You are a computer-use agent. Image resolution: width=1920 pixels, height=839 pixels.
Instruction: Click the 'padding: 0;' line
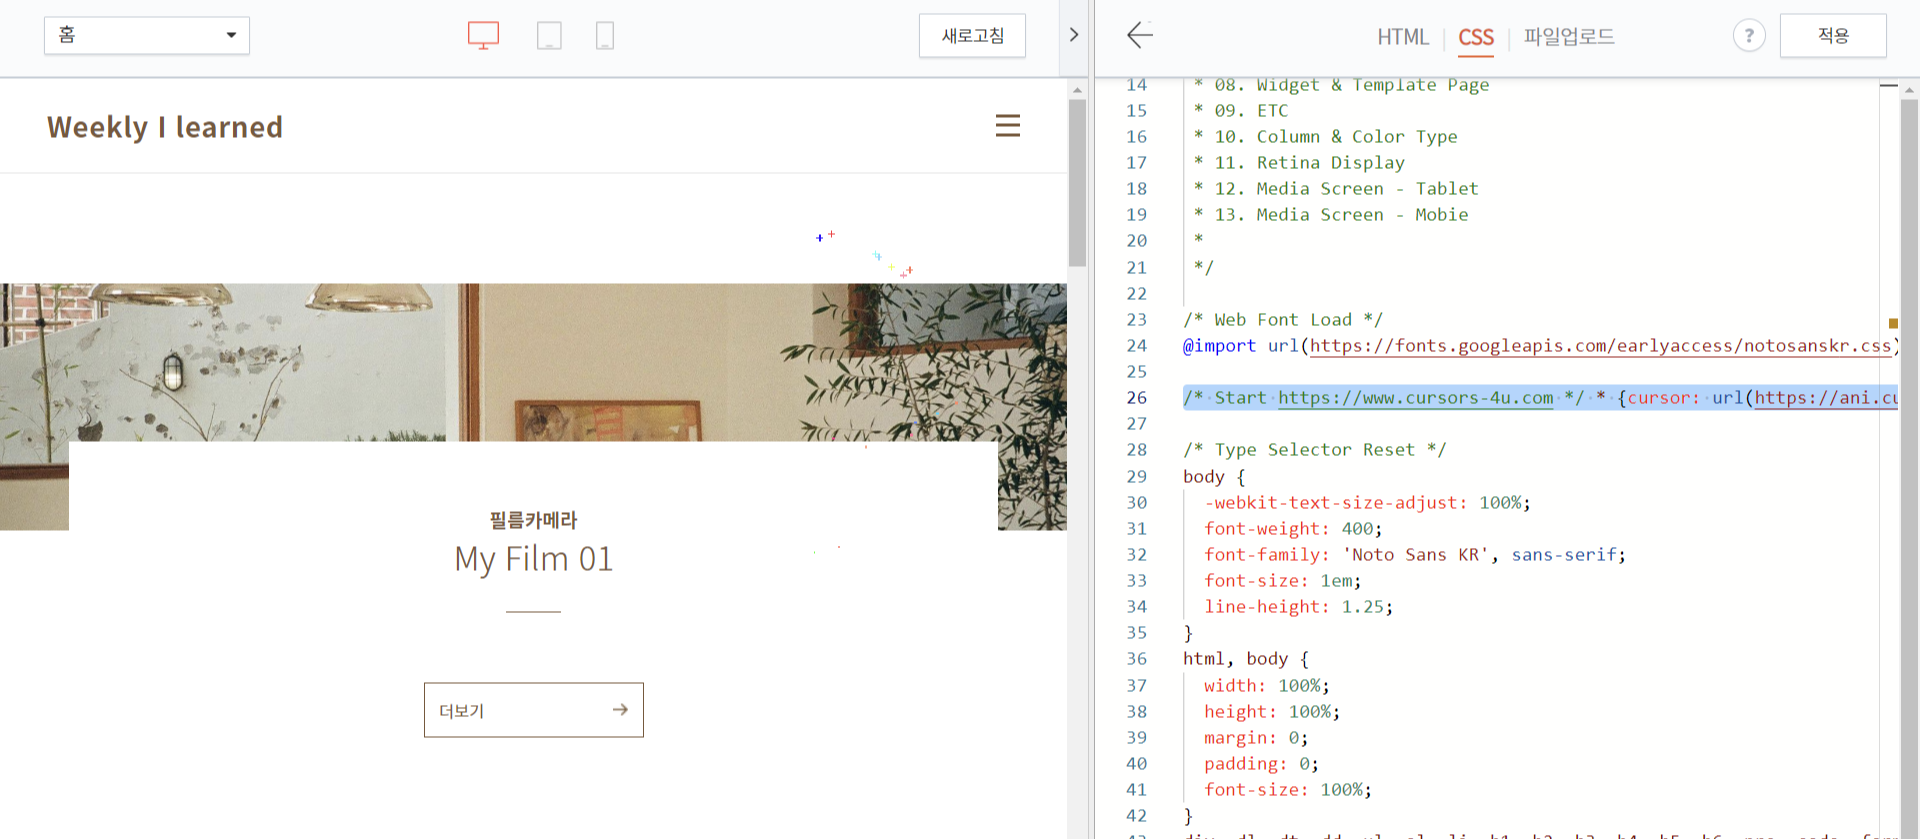tap(1261, 764)
